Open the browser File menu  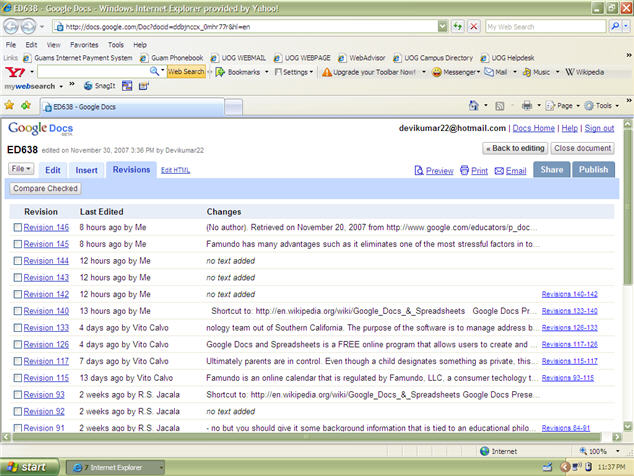(x=11, y=45)
